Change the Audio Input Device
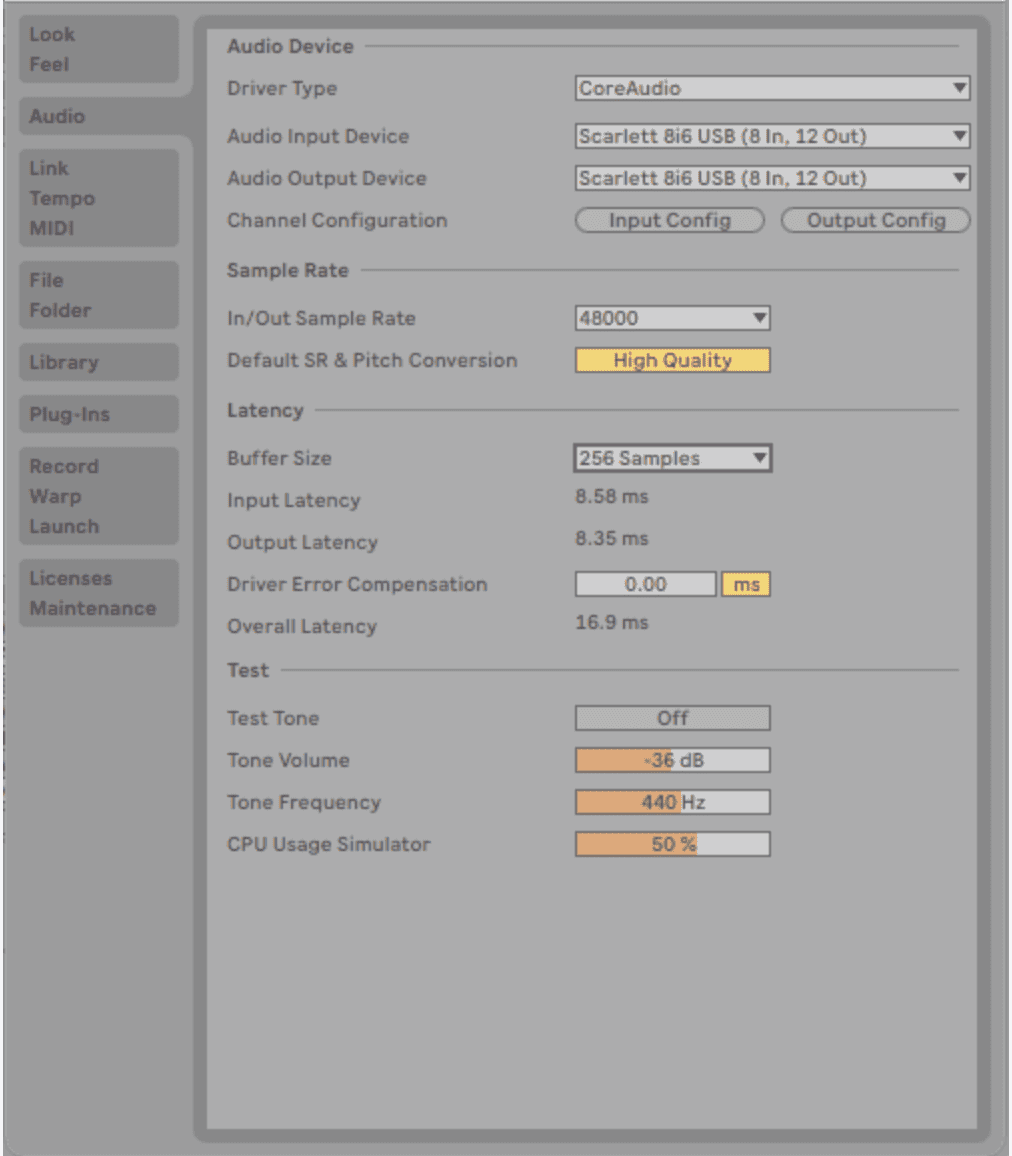1012x1156 pixels. (x=772, y=137)
